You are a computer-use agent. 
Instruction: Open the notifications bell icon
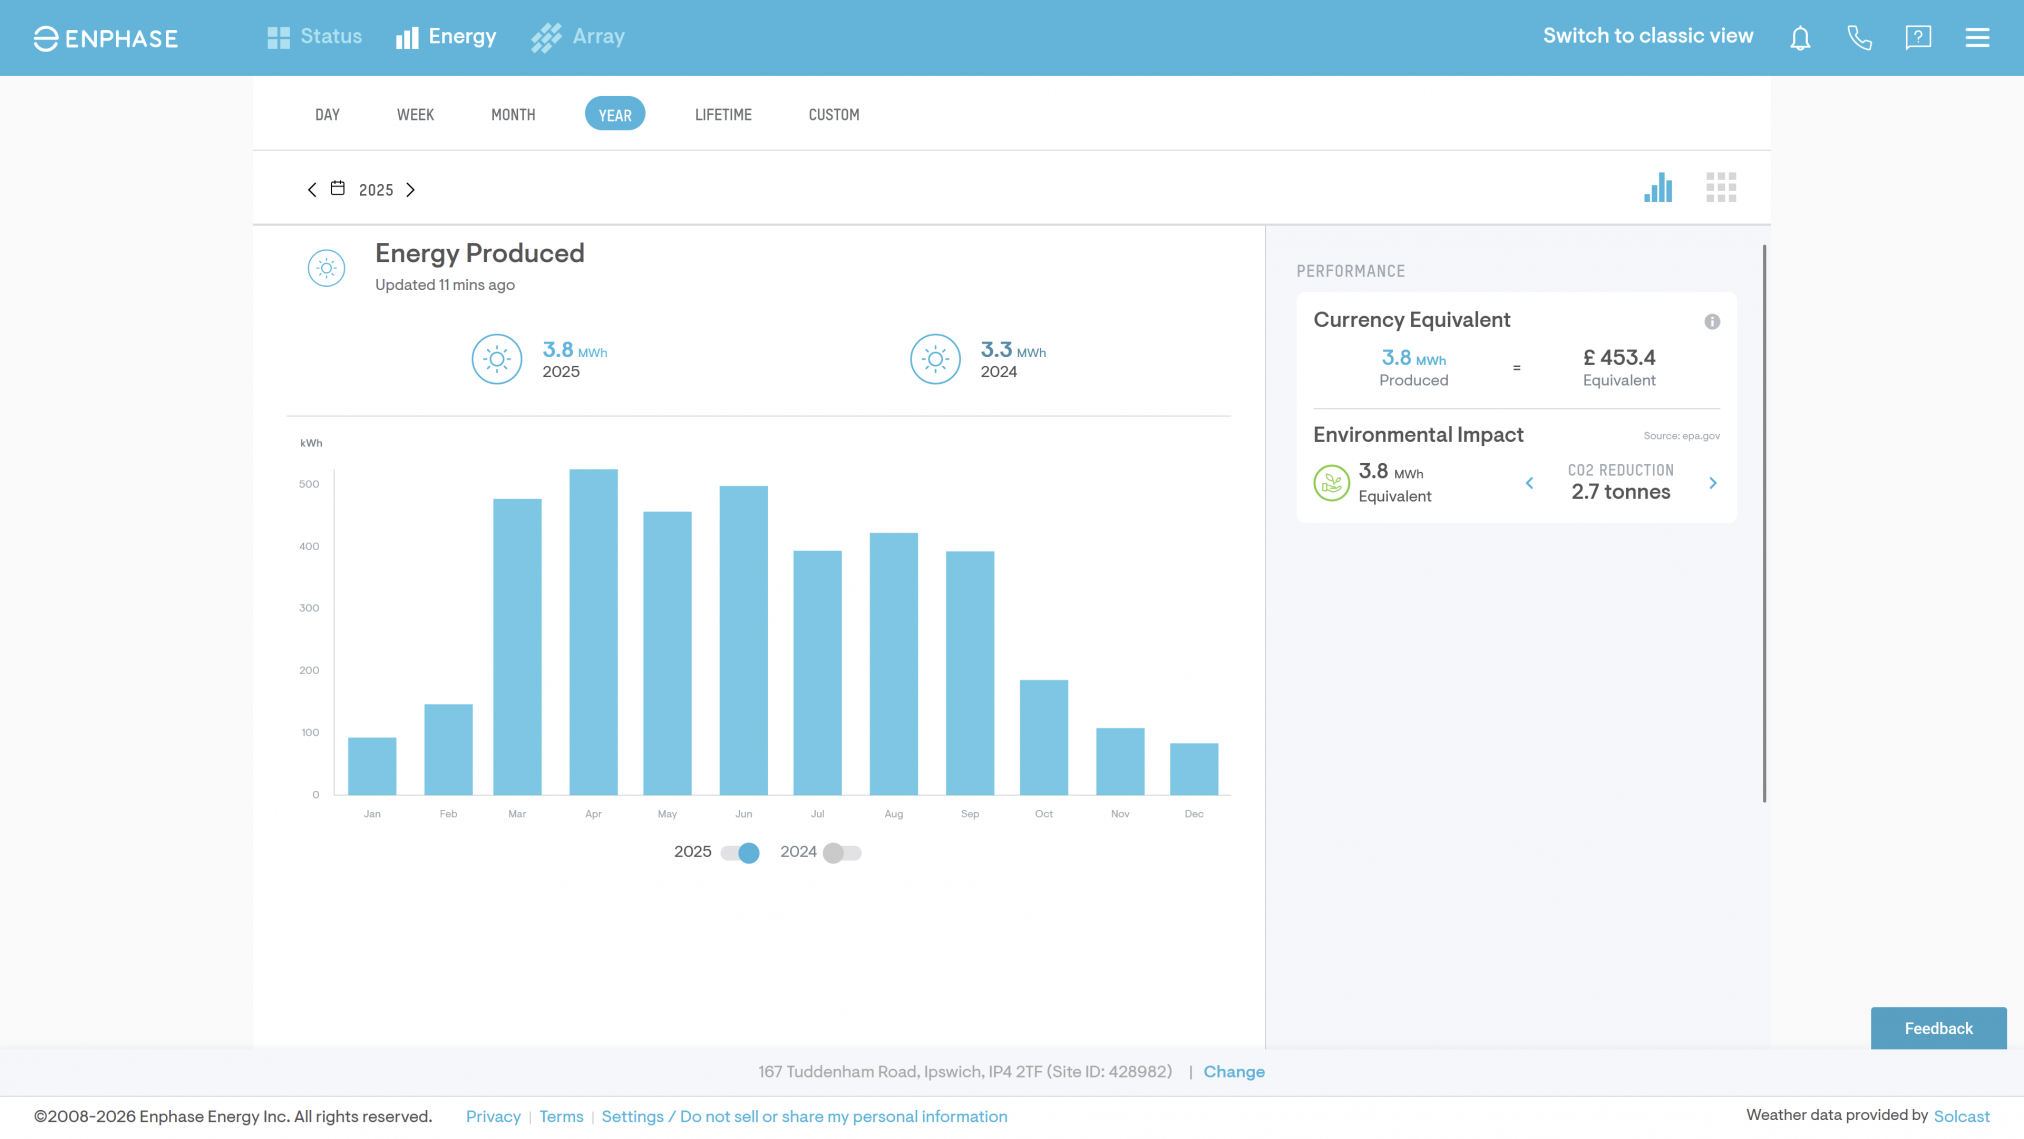(1800, 38)
